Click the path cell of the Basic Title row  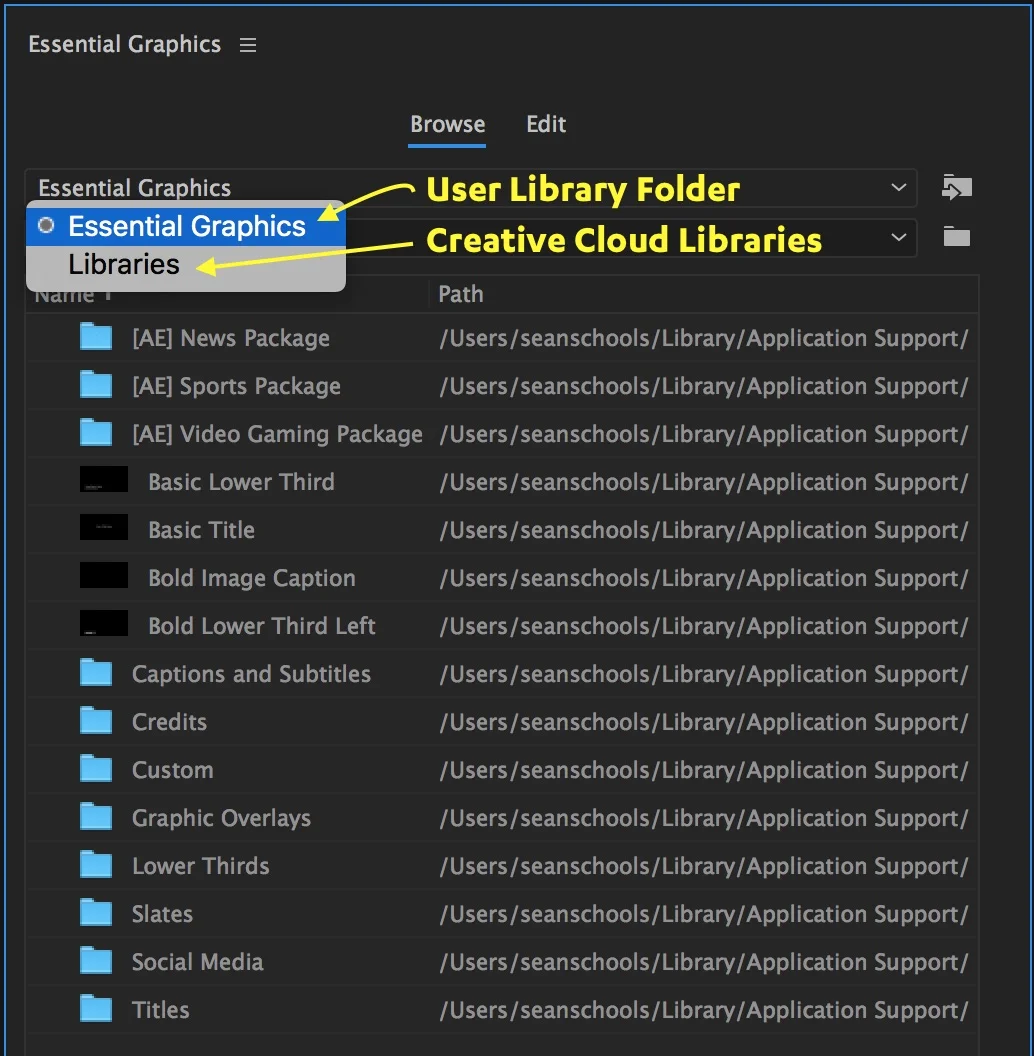coord(703,530)
